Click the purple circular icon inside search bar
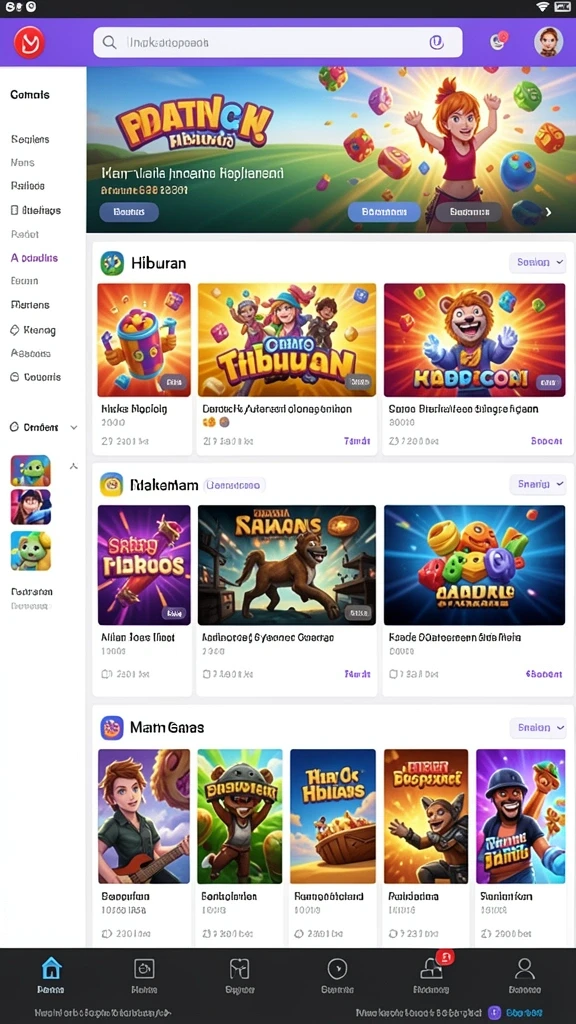This screenshot has width=576, height=1024. [x=436, y=42]
